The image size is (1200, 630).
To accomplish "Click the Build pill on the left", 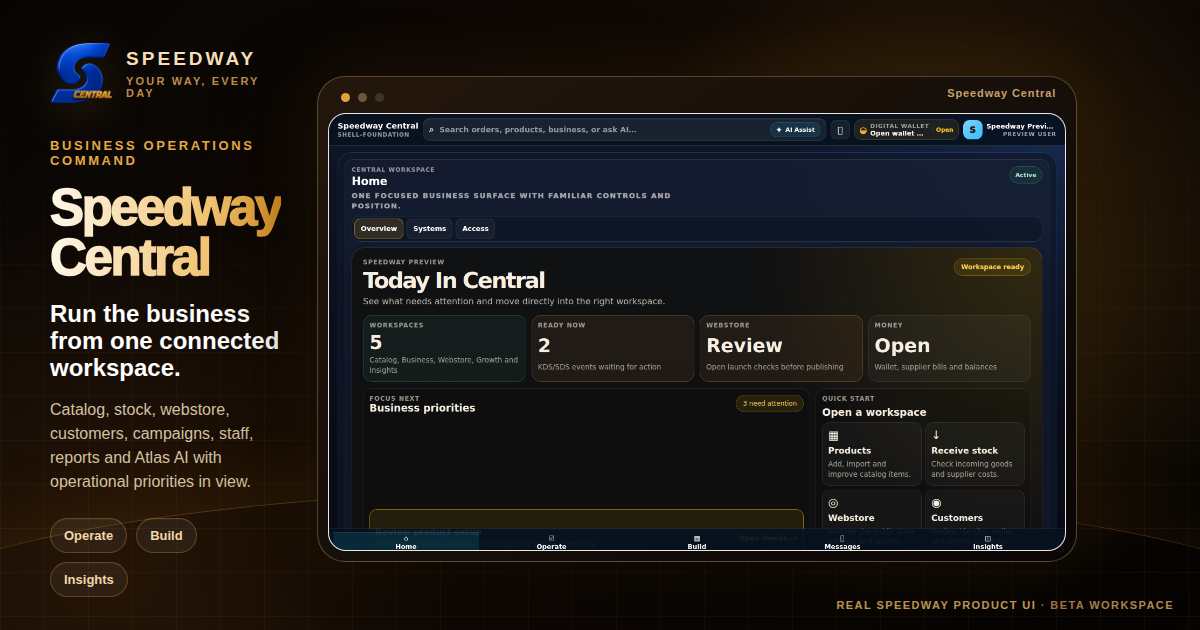I will tap(166, 535).
